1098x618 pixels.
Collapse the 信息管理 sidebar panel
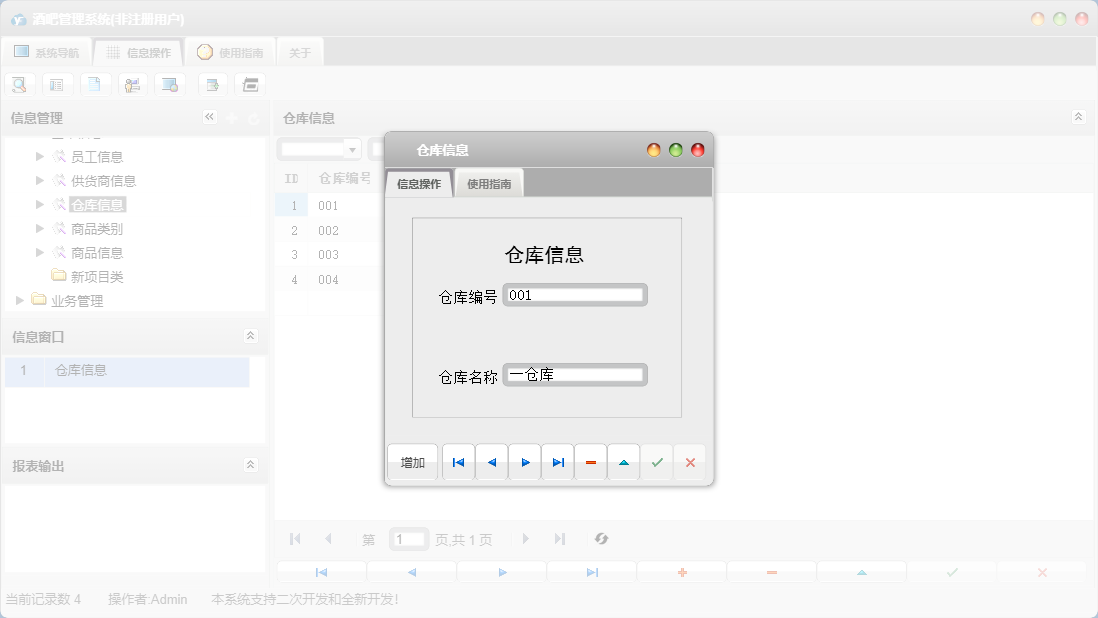point(210,117)
